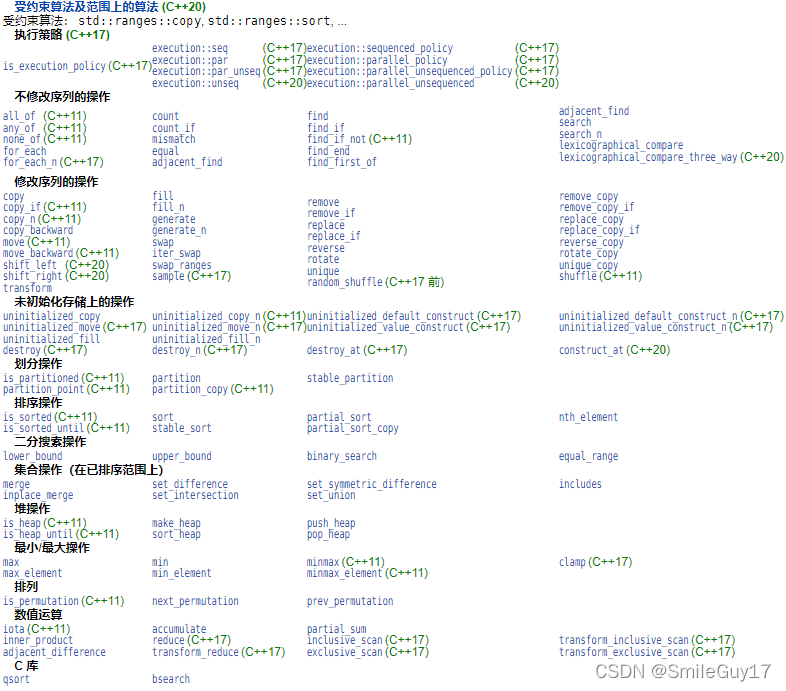Open the construct_at (C++20) link

(614, 350)
